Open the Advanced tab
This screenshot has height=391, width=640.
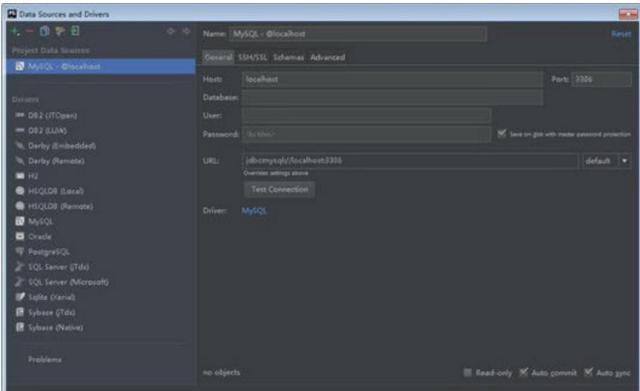327,57
